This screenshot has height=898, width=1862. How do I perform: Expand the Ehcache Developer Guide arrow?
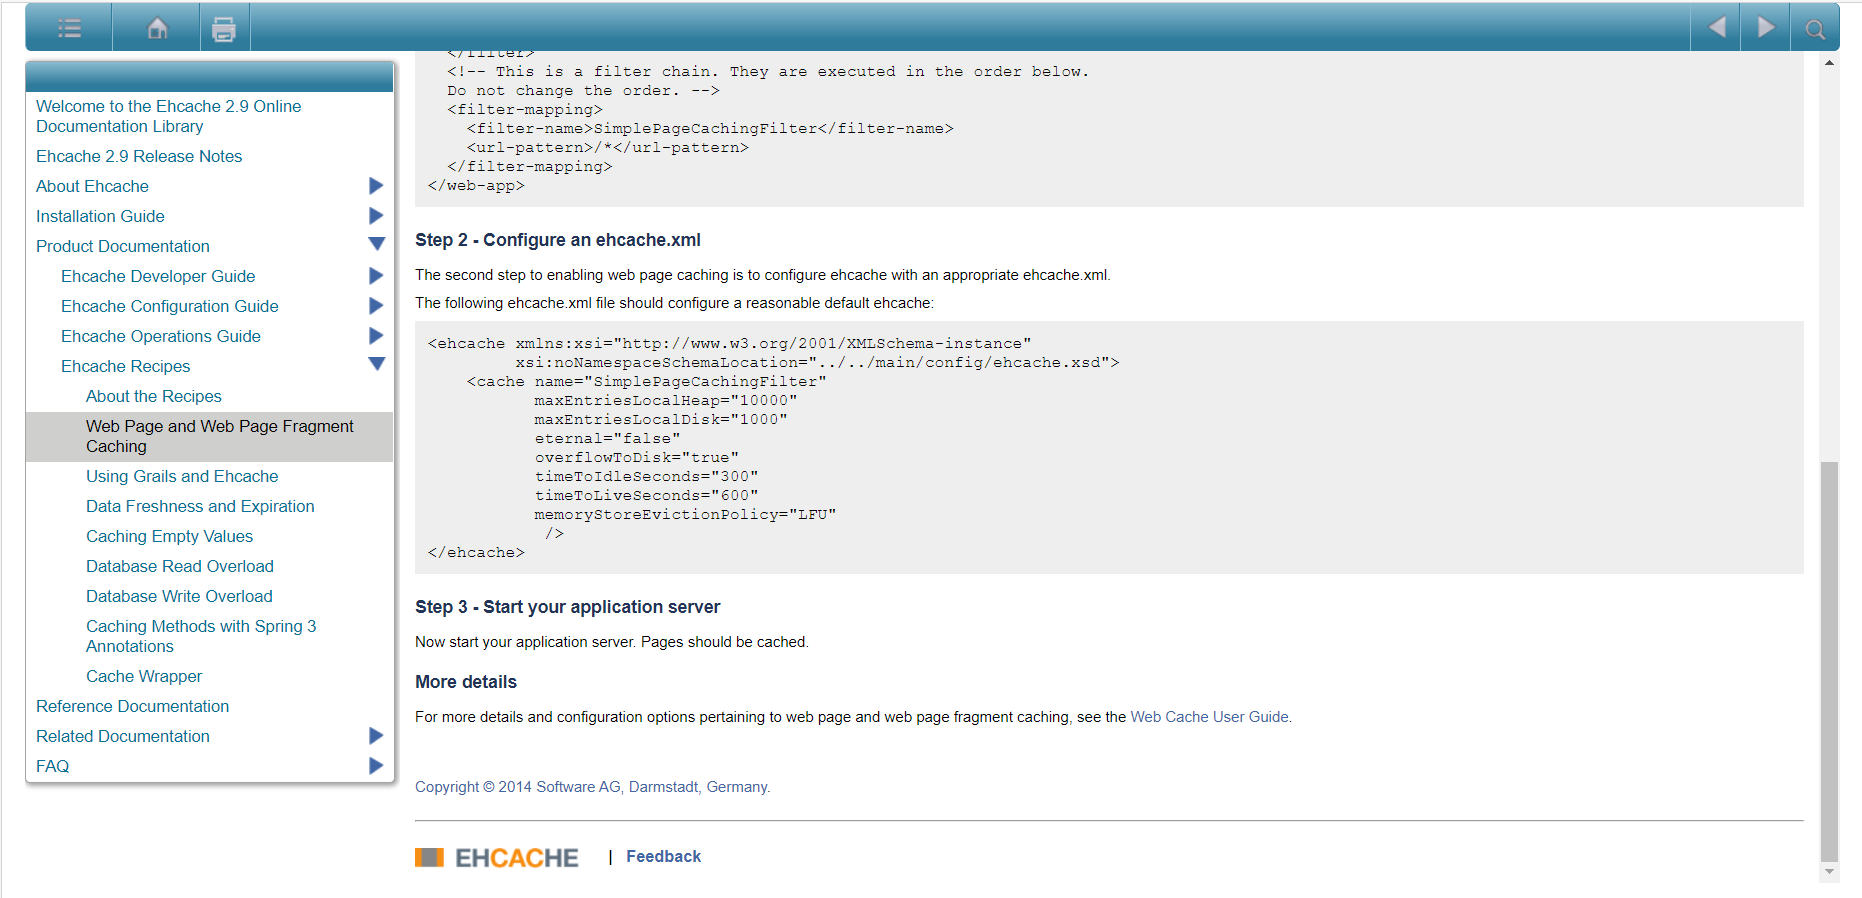point(376,276)
